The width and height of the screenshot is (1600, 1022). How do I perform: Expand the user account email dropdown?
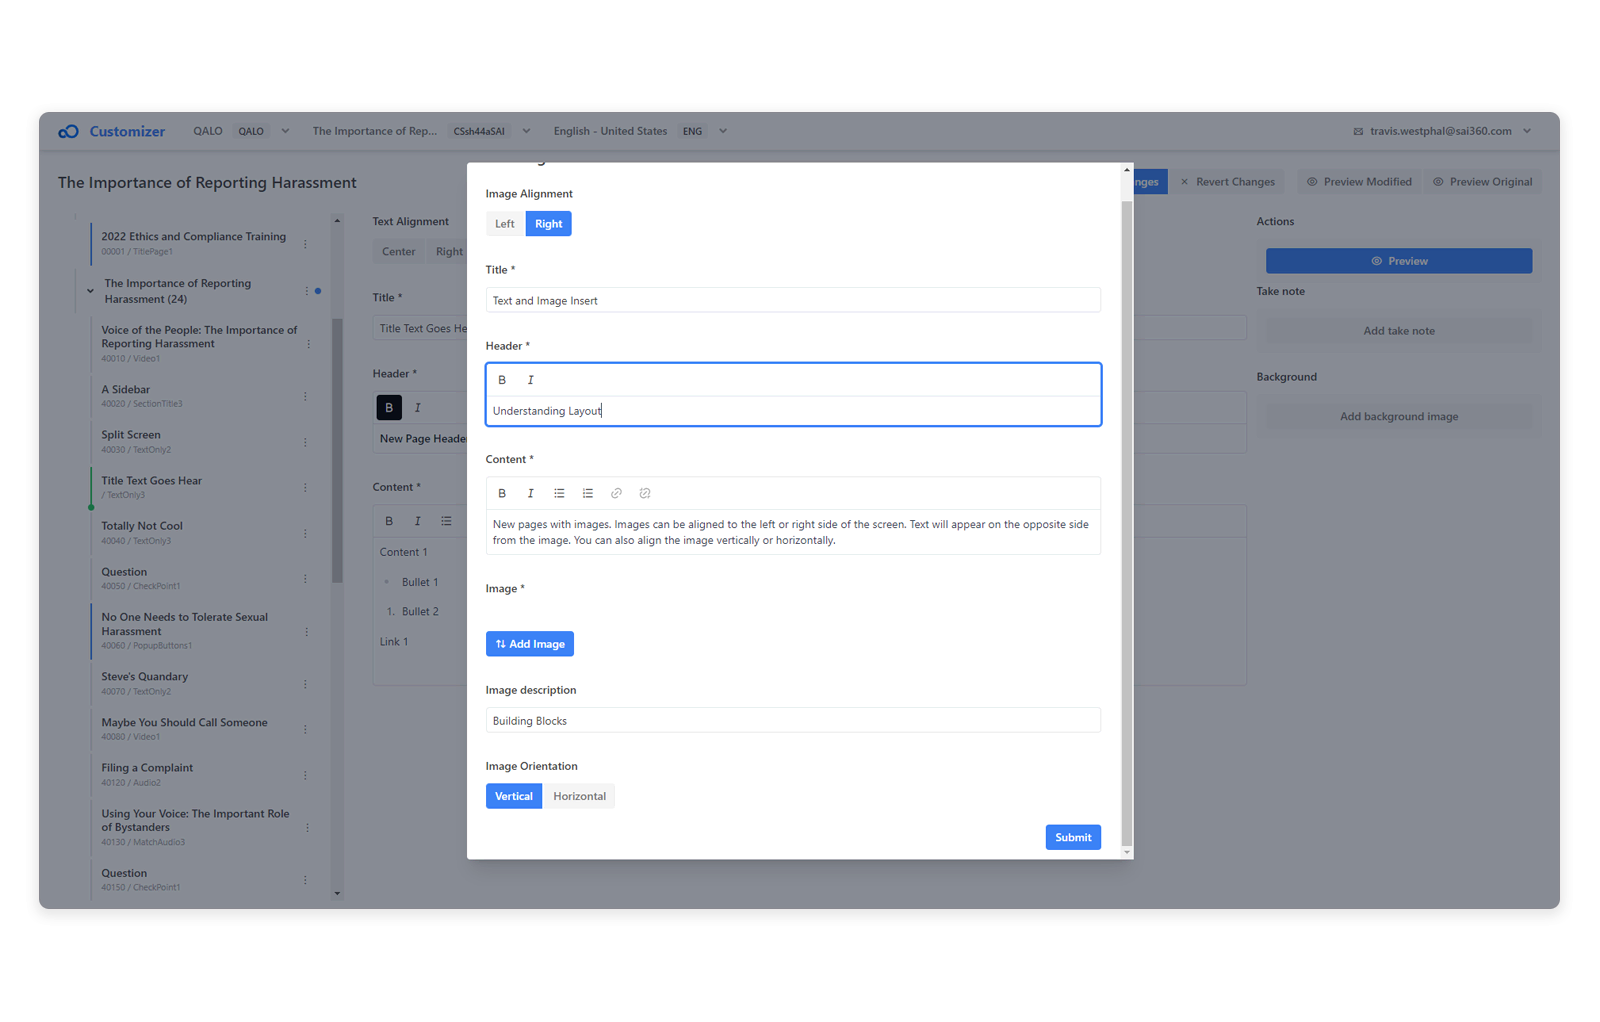click(1527, 131)
